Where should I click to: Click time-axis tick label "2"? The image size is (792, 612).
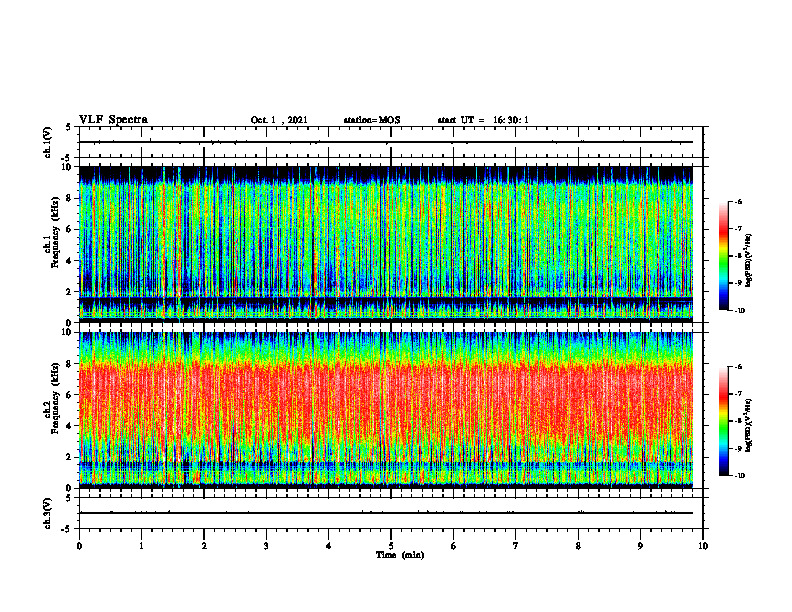(x=204, y=546)
